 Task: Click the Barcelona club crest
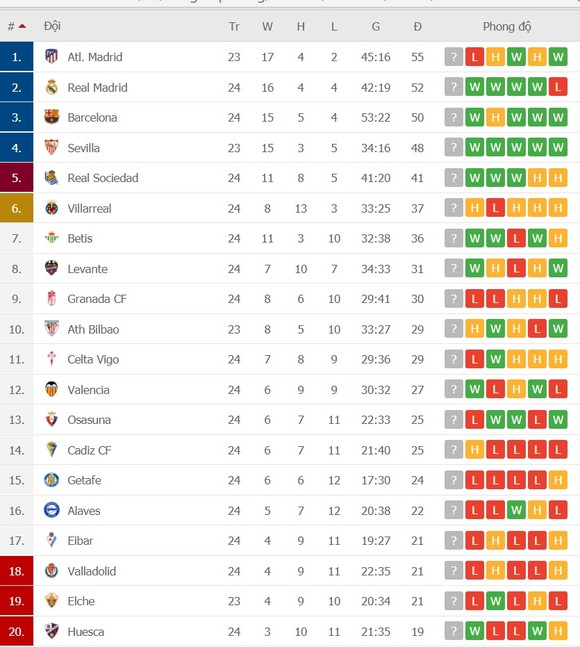point(52,117)
